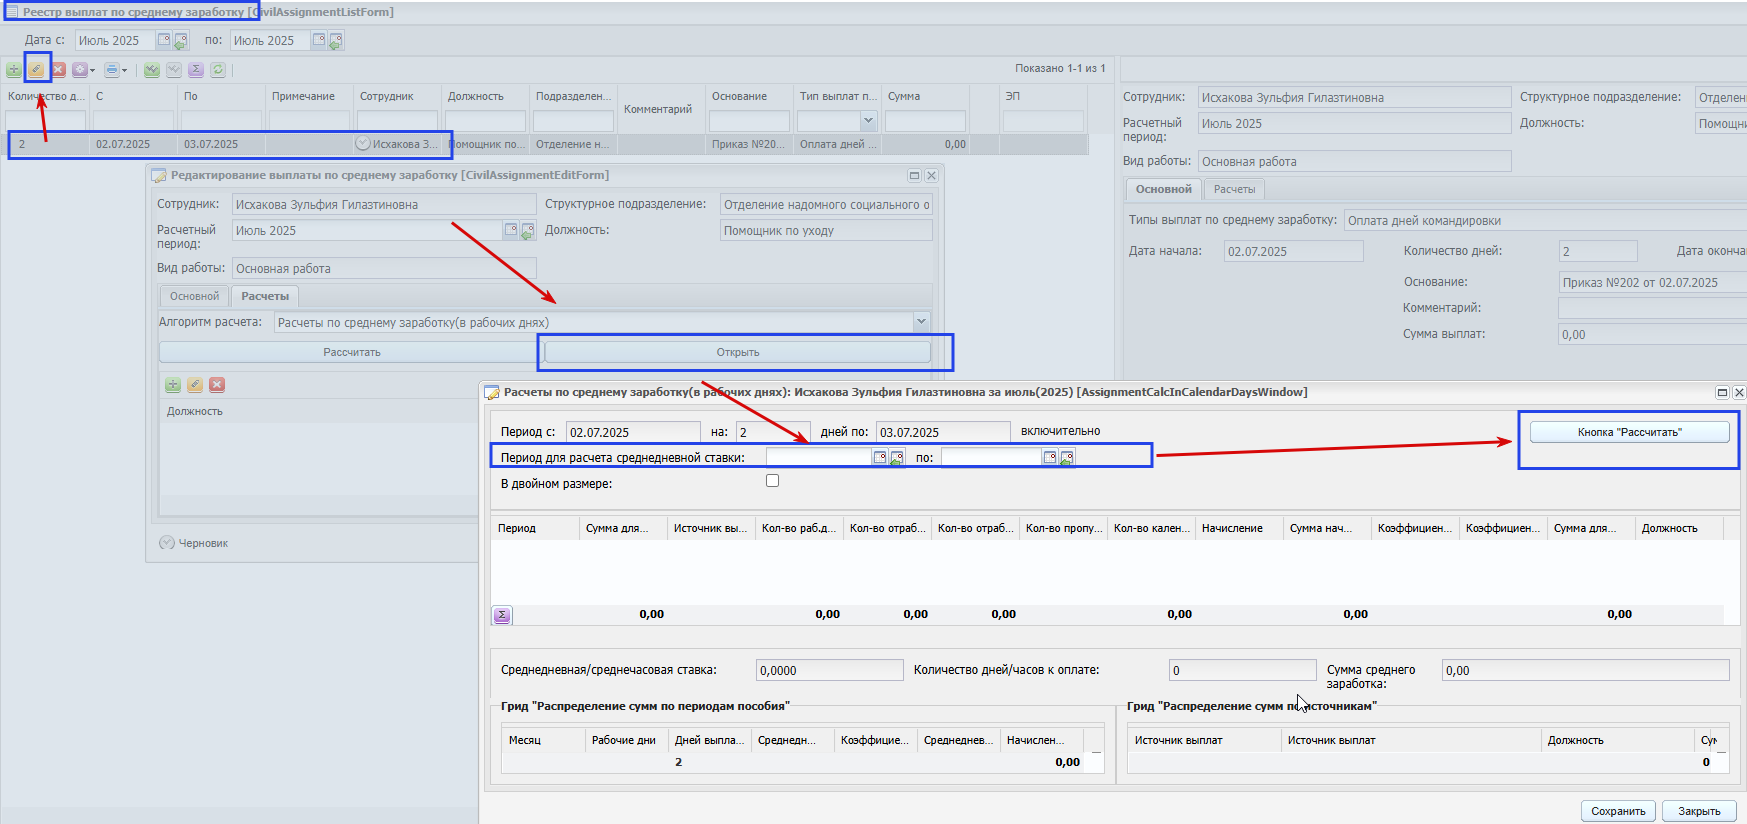Select 'Расчеты' tab in edit form

265,296
